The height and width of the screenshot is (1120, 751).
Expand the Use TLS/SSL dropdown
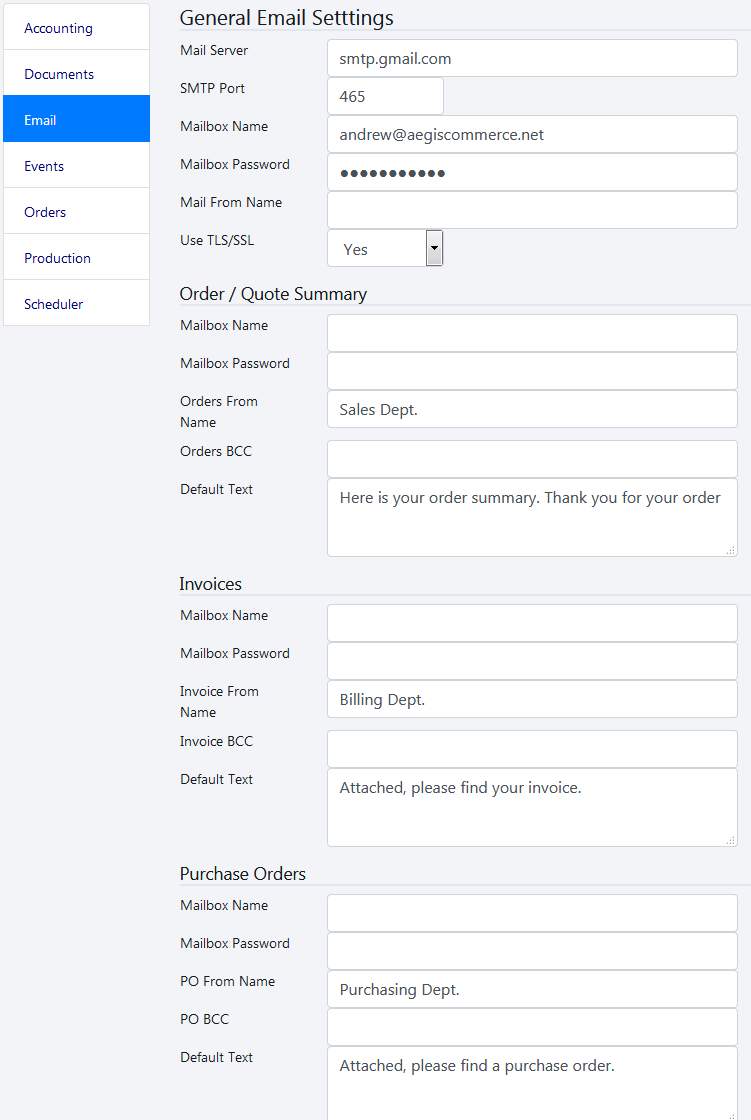click(385, 249)
